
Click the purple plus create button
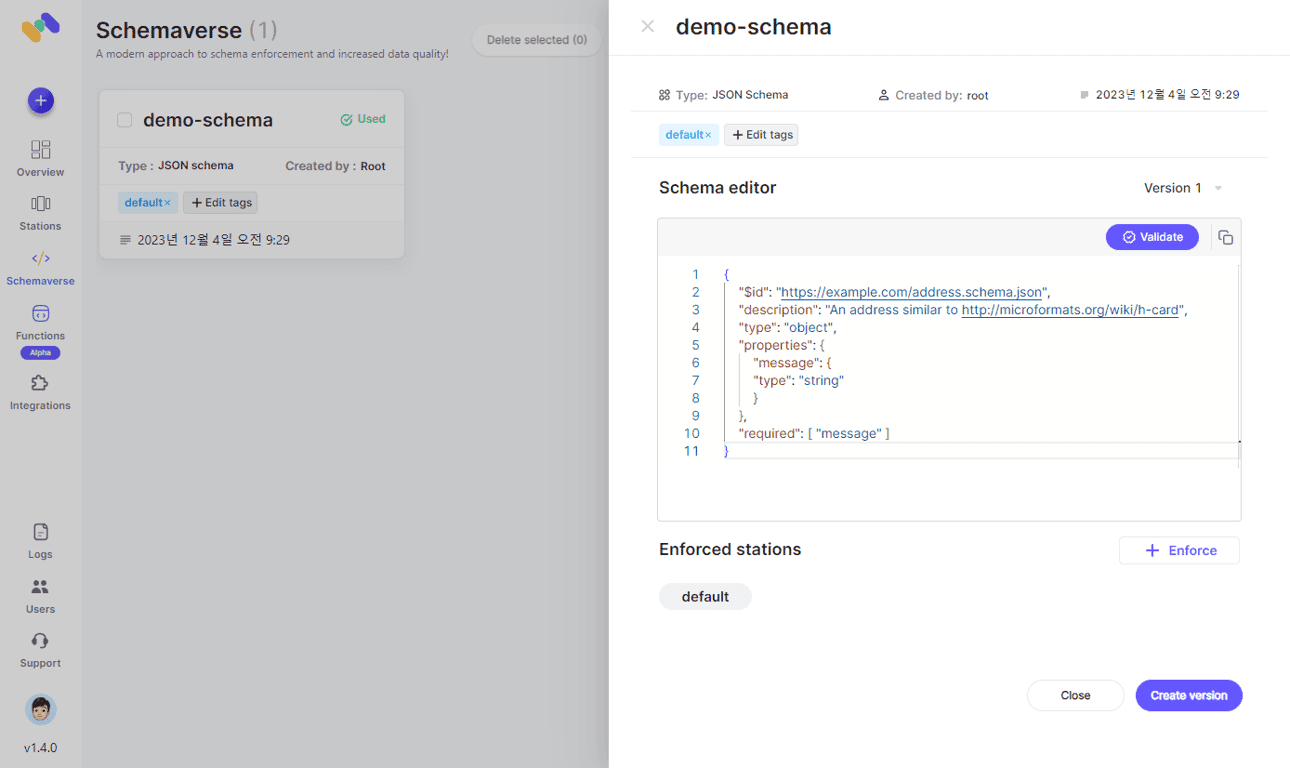click(40, 100)
